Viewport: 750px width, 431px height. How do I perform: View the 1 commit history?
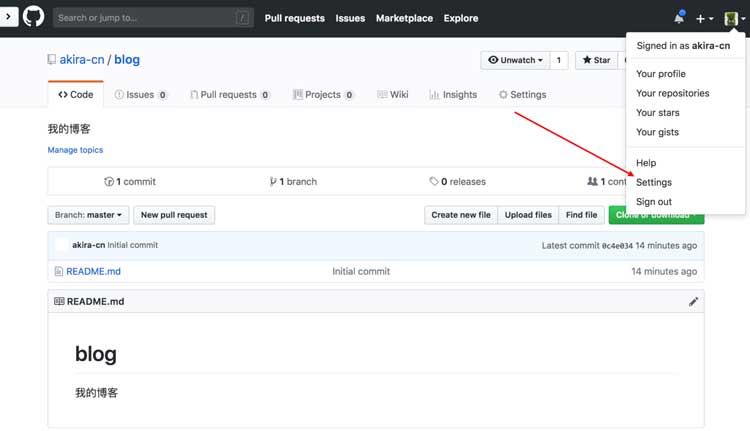click(130, 181)
